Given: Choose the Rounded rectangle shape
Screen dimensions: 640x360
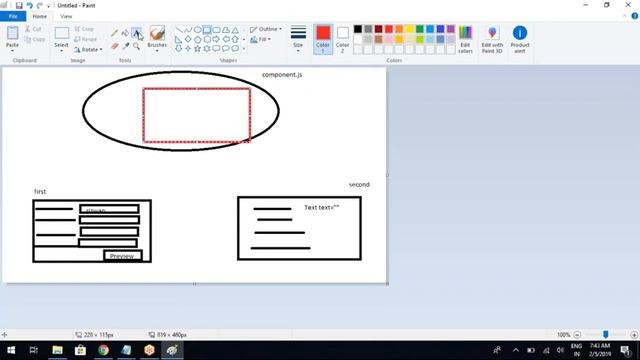Looking at the screenshot, I should click(x=216, y=30).
